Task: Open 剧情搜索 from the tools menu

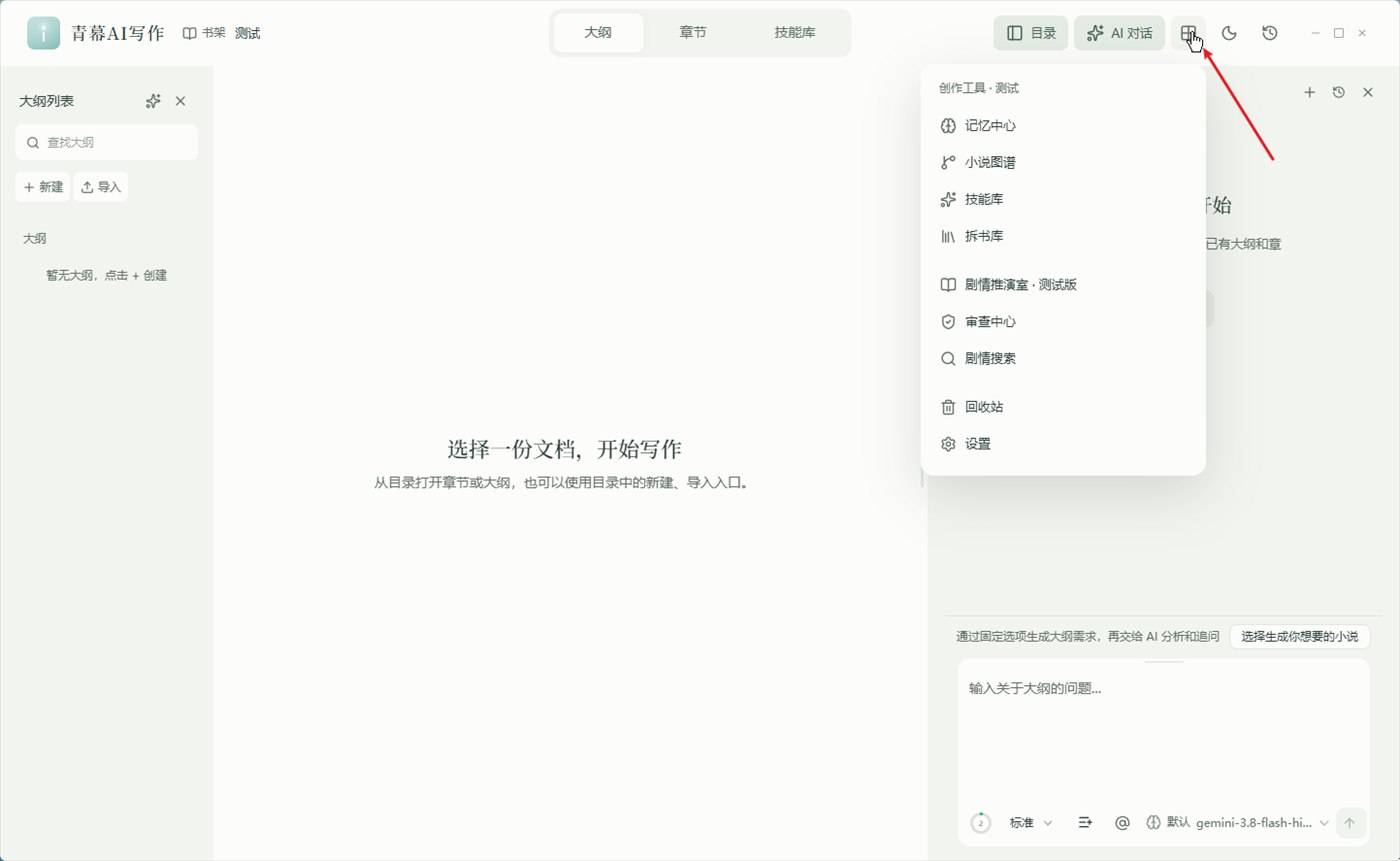Action: coord(1063,358)
